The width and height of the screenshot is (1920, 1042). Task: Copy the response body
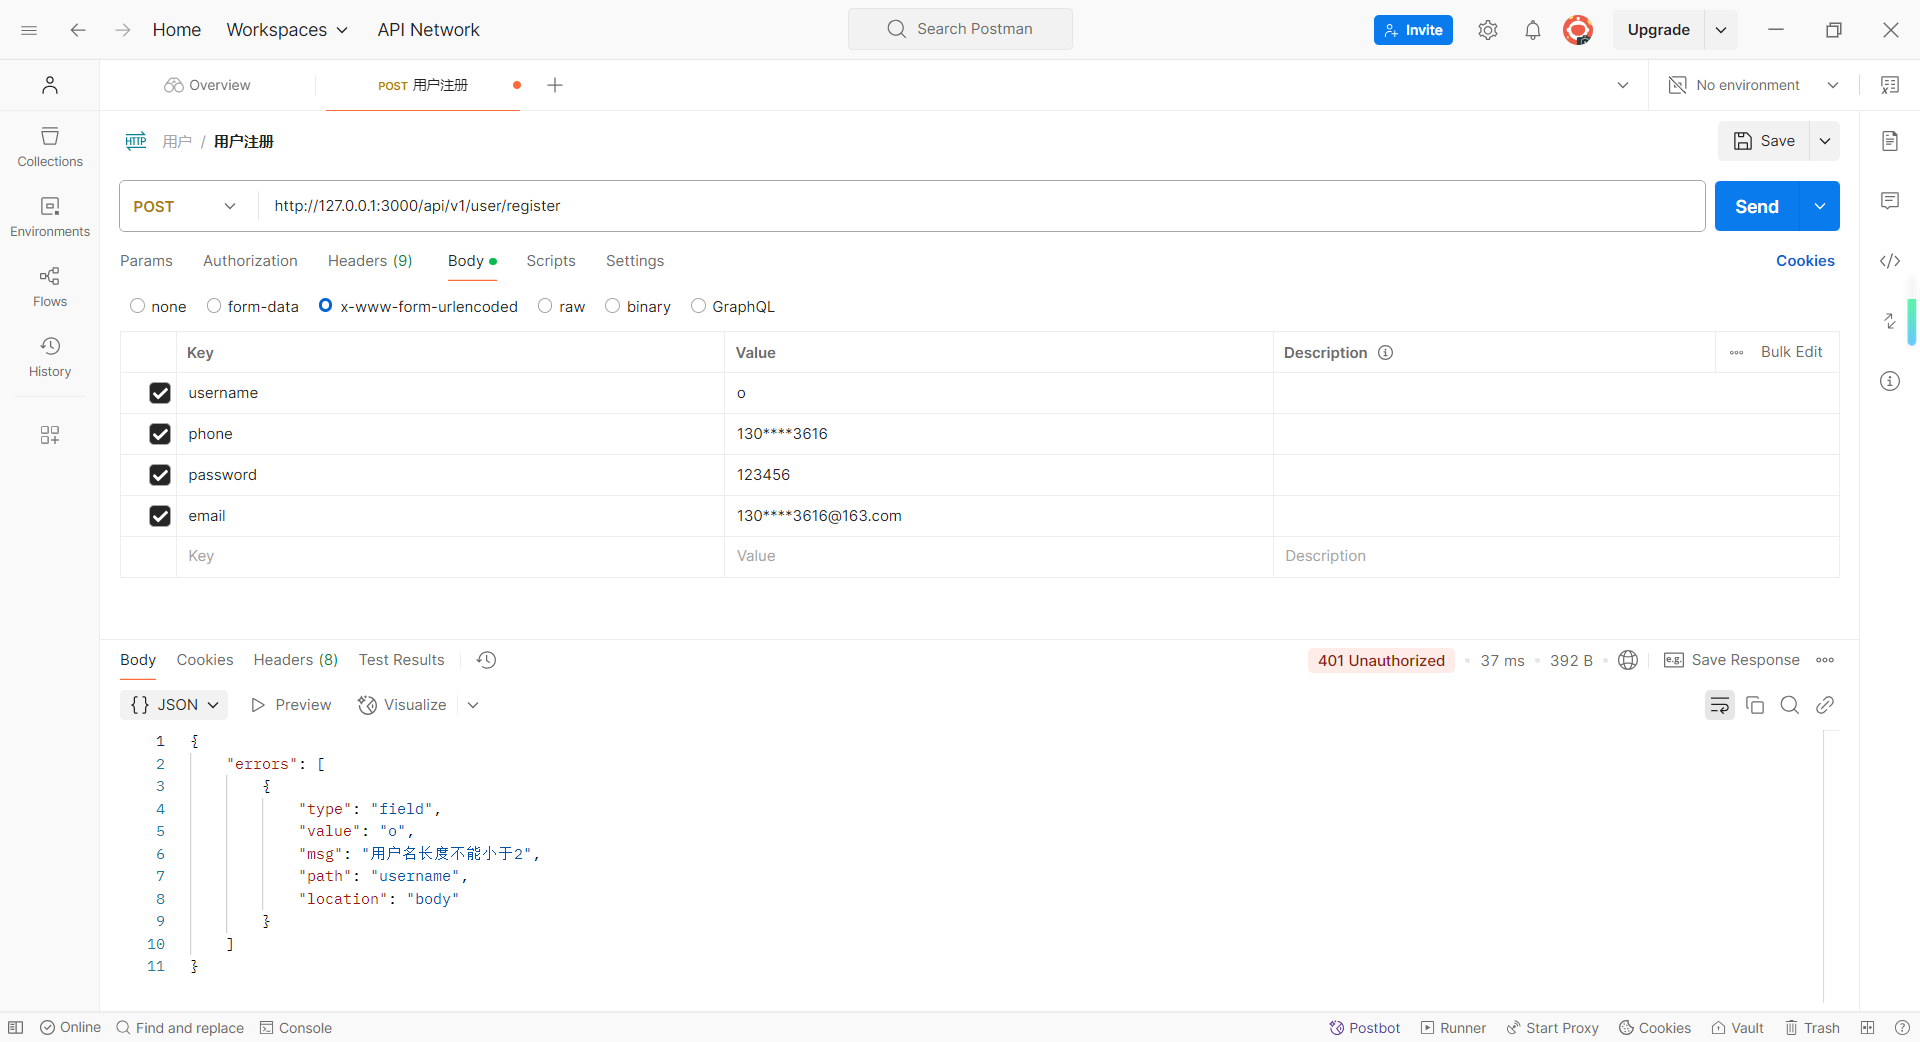(1754, 705)
